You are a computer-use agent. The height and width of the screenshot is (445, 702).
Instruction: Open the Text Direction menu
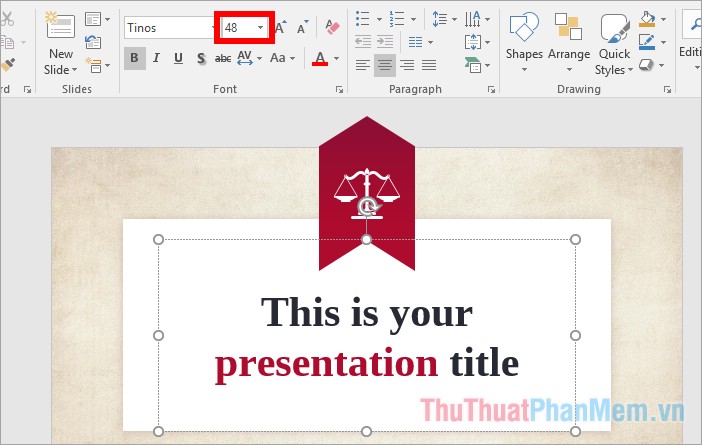[477, 19]
